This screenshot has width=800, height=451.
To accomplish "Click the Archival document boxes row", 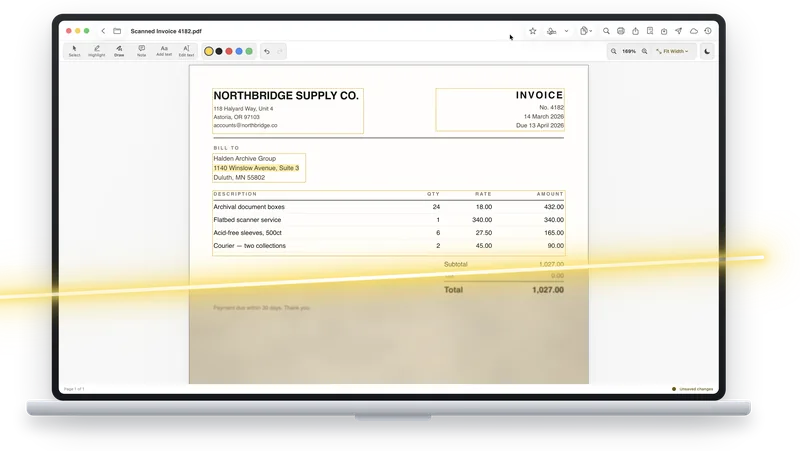I will 389,207.
